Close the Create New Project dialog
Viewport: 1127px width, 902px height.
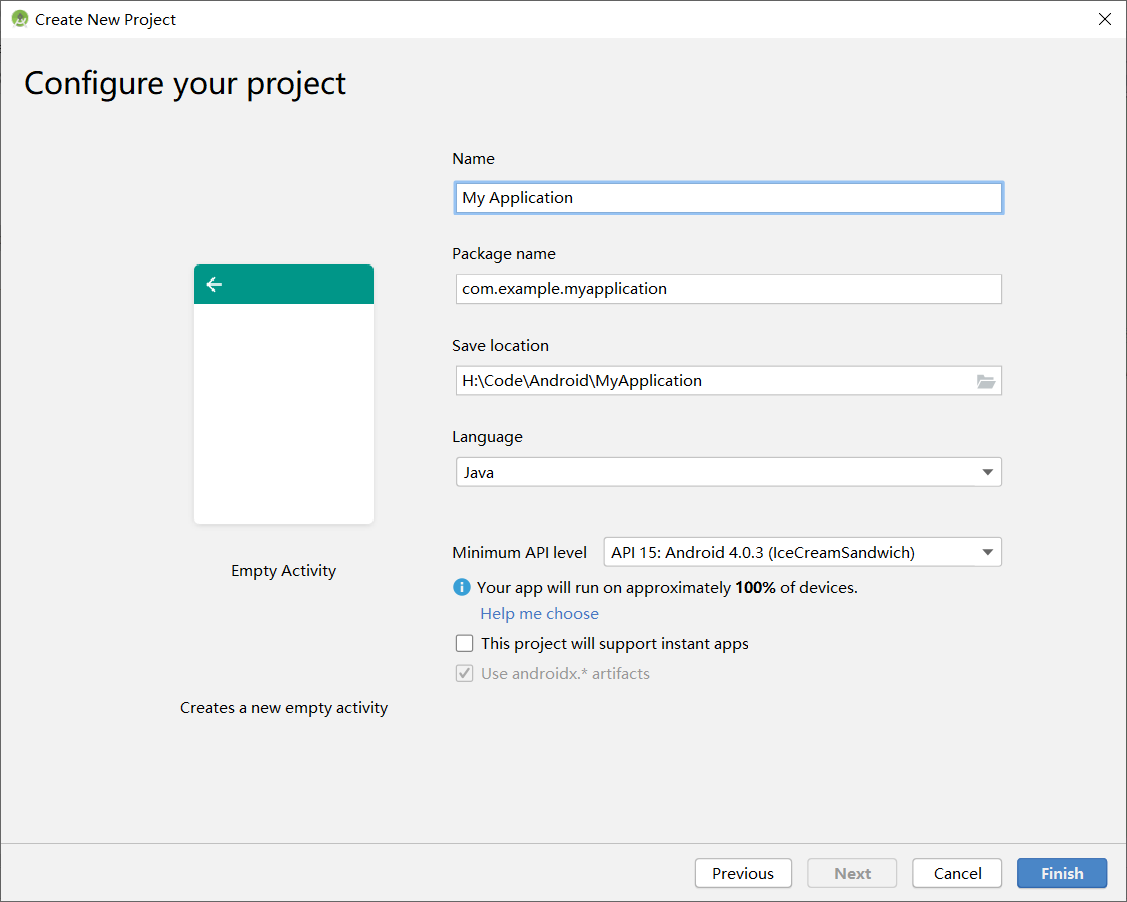(x=1105, y=19)
